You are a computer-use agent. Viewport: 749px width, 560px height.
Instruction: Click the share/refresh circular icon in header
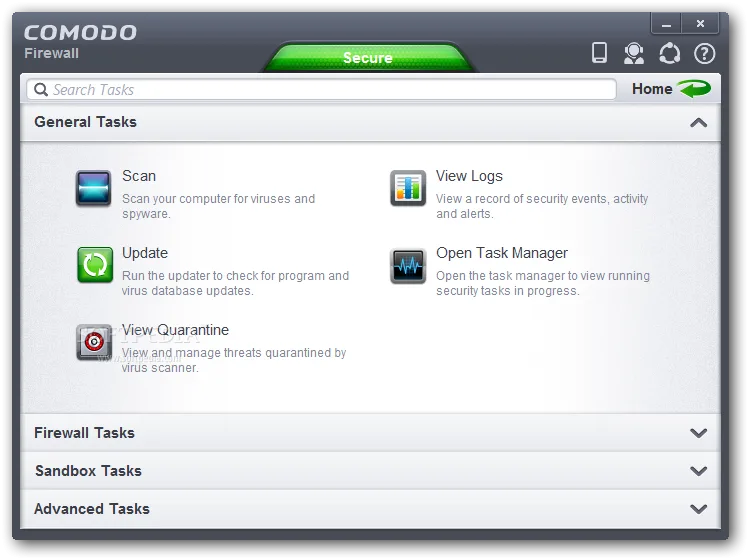(669, 53)
